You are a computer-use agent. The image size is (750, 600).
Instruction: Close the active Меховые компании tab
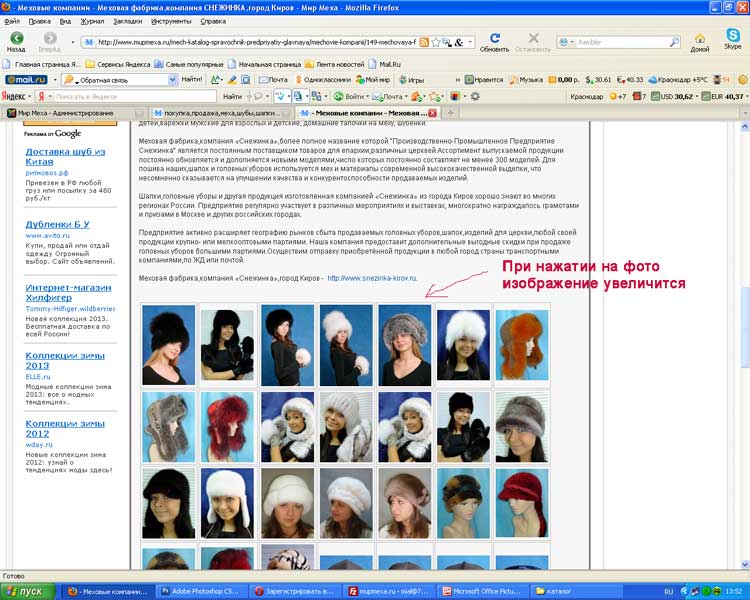pos(432,113)
